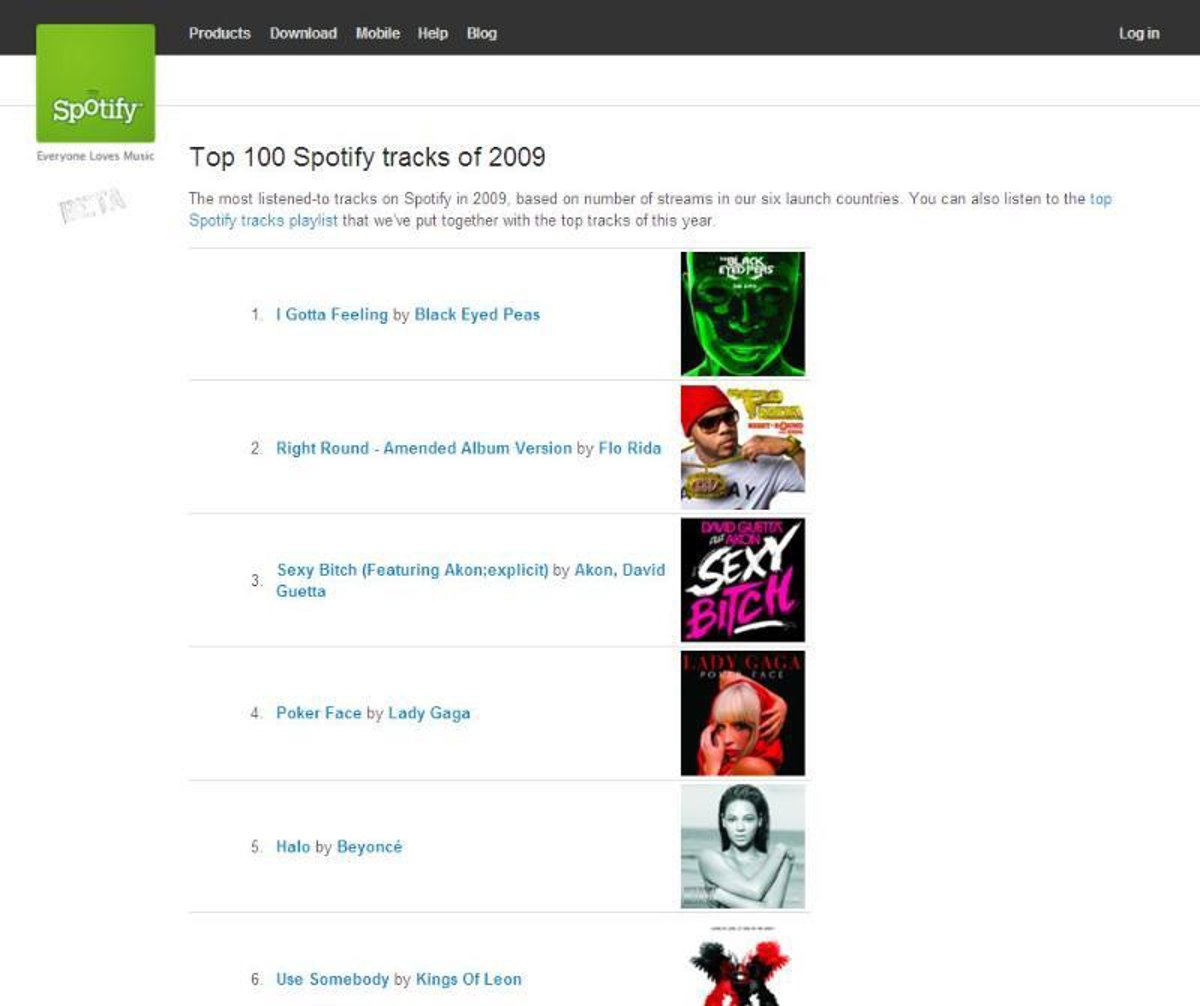Click the green Spotify logo
The height and width of the screenshot is (1006, 1200).
(x=96, y=84)
